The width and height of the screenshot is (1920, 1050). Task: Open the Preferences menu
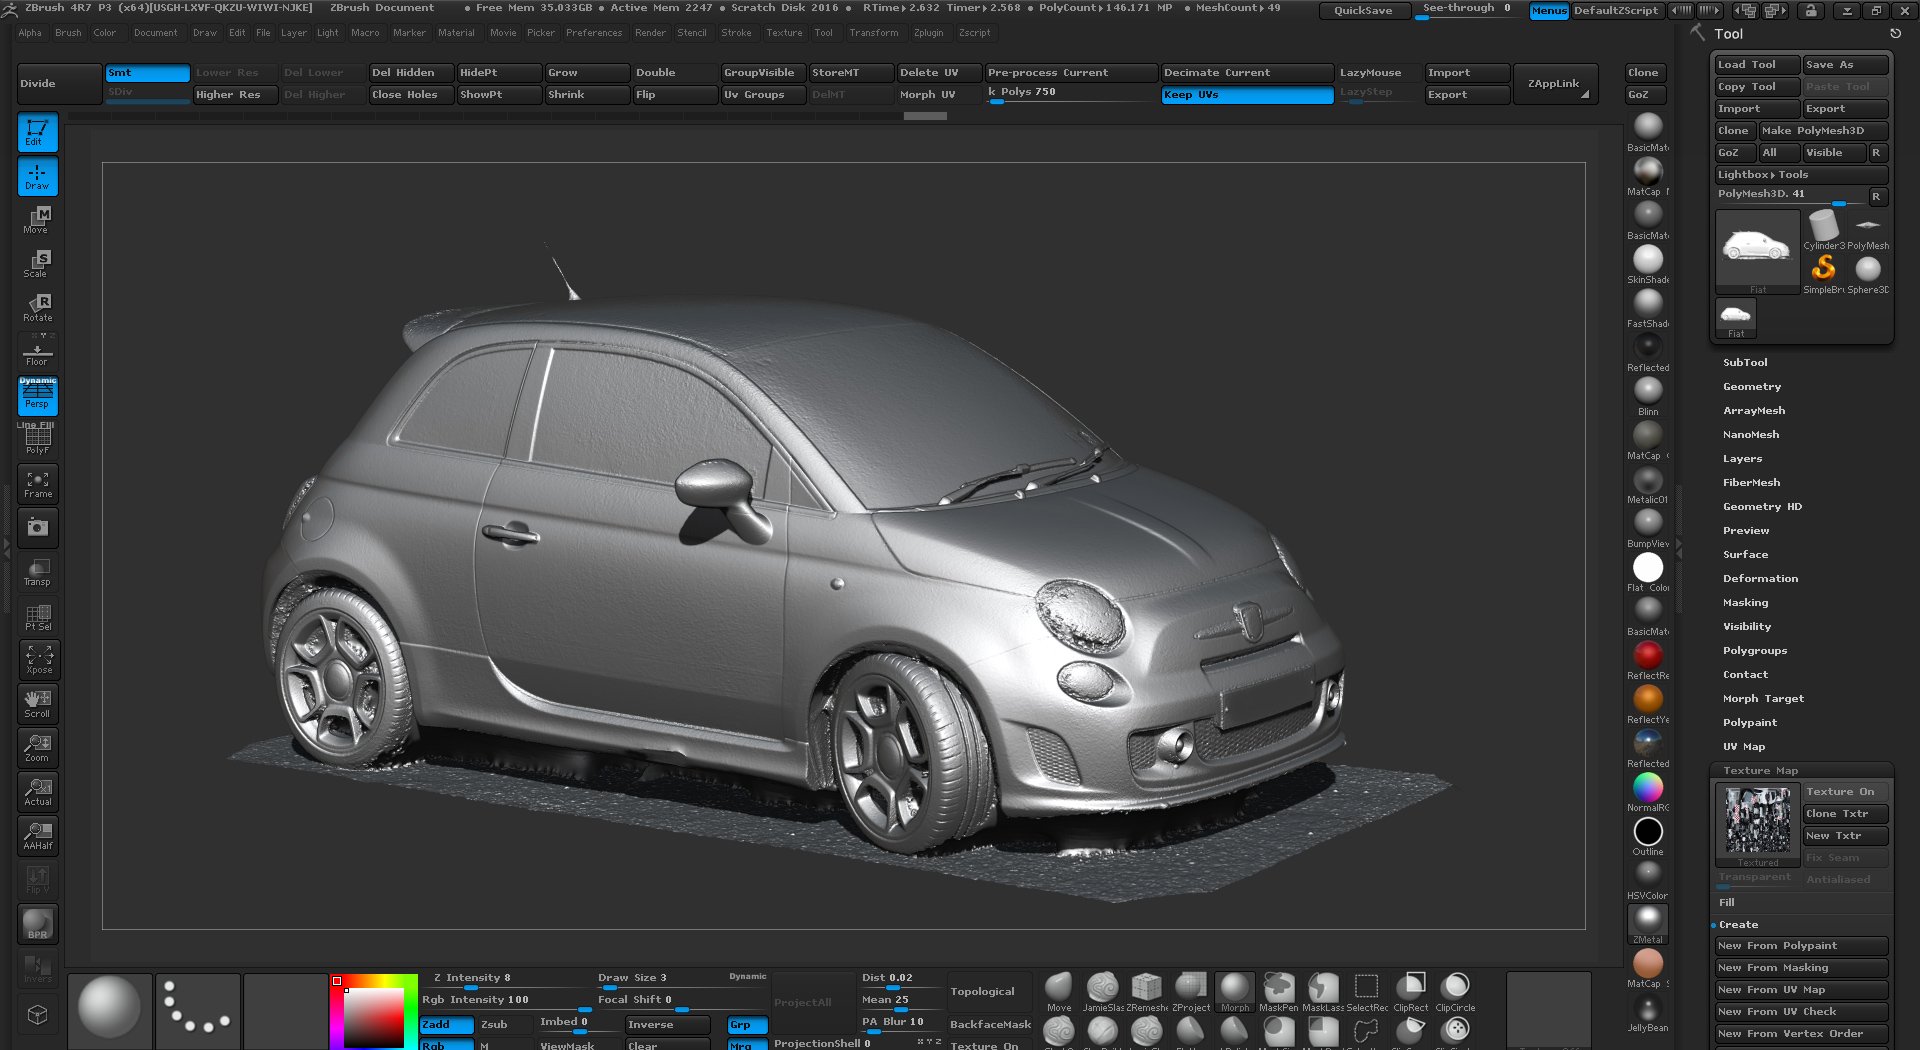click(x=593, y=33)
